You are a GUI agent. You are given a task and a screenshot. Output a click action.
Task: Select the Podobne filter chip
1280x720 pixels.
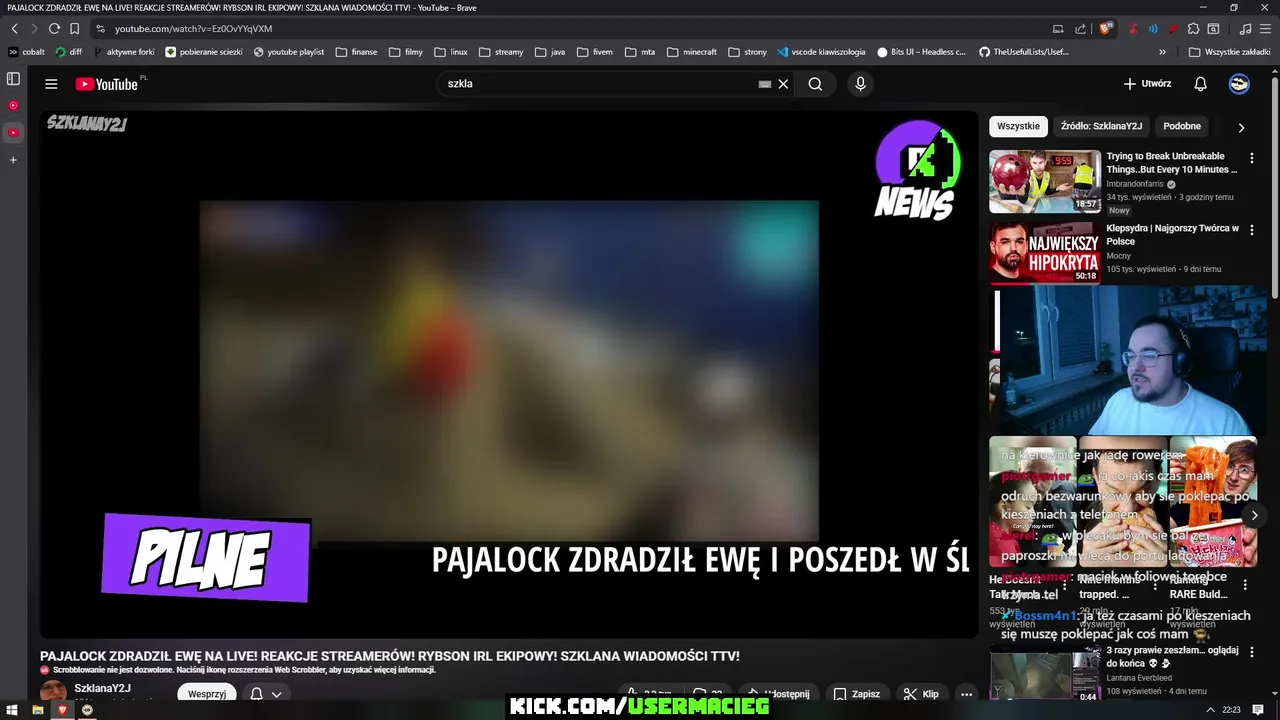coord(1182,126)
